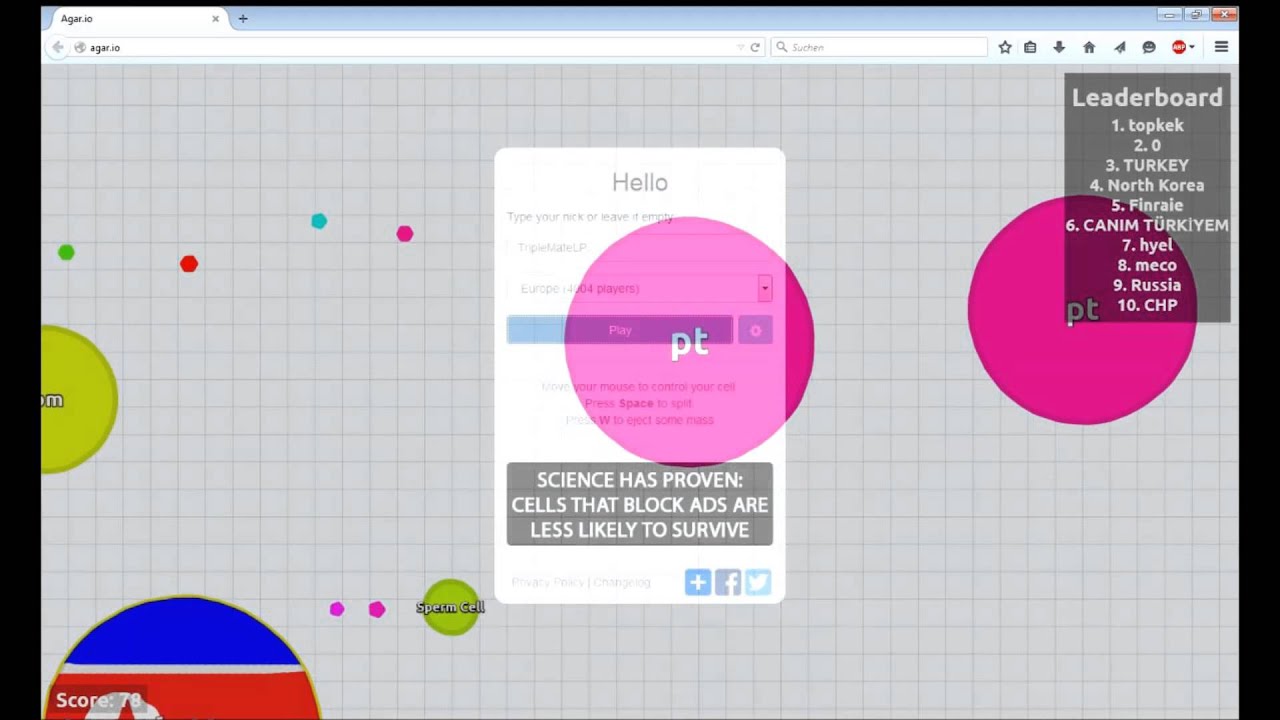
Task: Click the red food pellet
Action: click(x=189, y=264)
